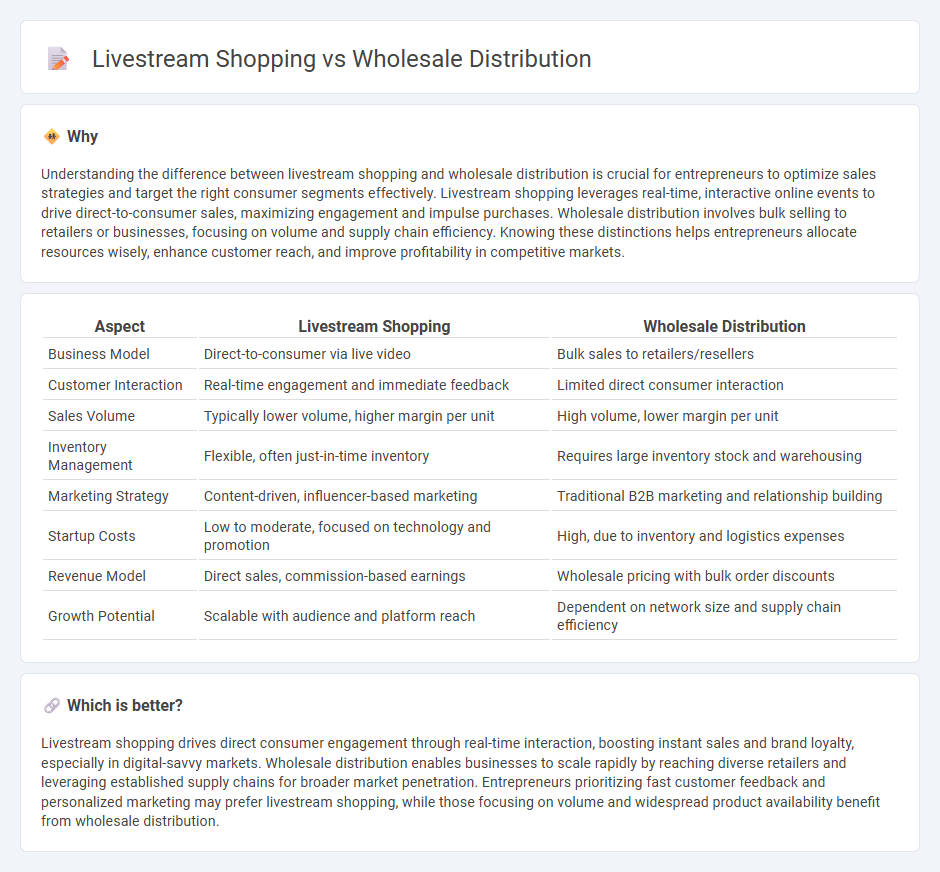
Task: Click 'High, due to inventory and logistics expenses'
Action: click(700, 536)
